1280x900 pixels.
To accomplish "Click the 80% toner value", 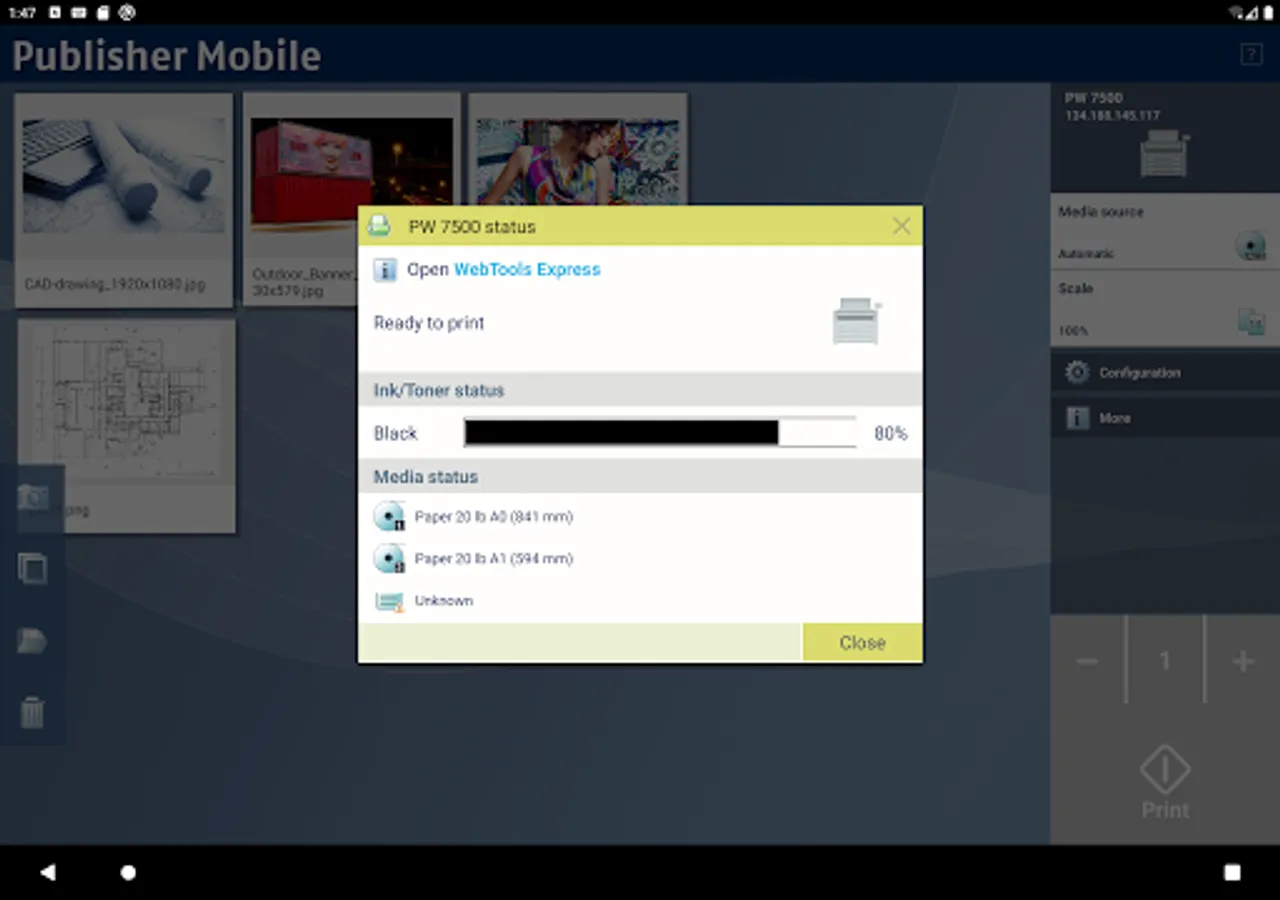I will [891, 434].
